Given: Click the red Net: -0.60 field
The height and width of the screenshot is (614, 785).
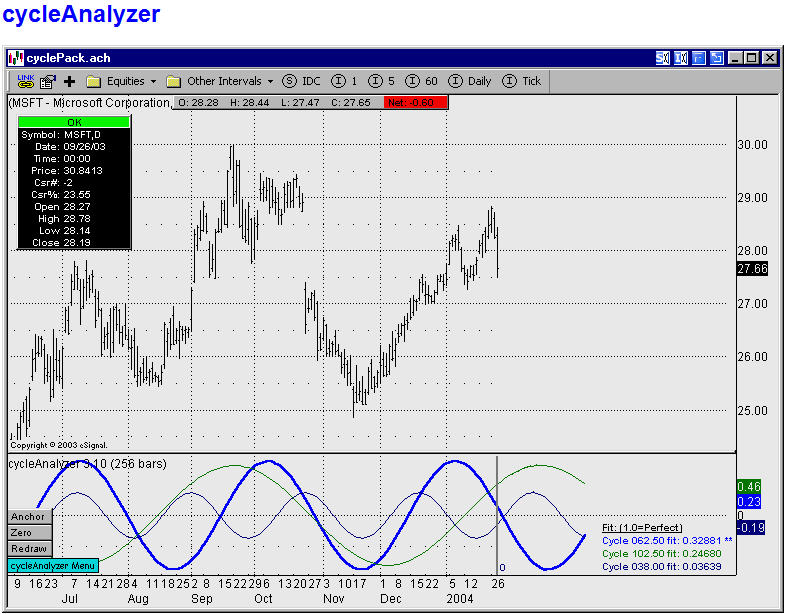Looking at the screenshot, I should (x=416, y=103).
